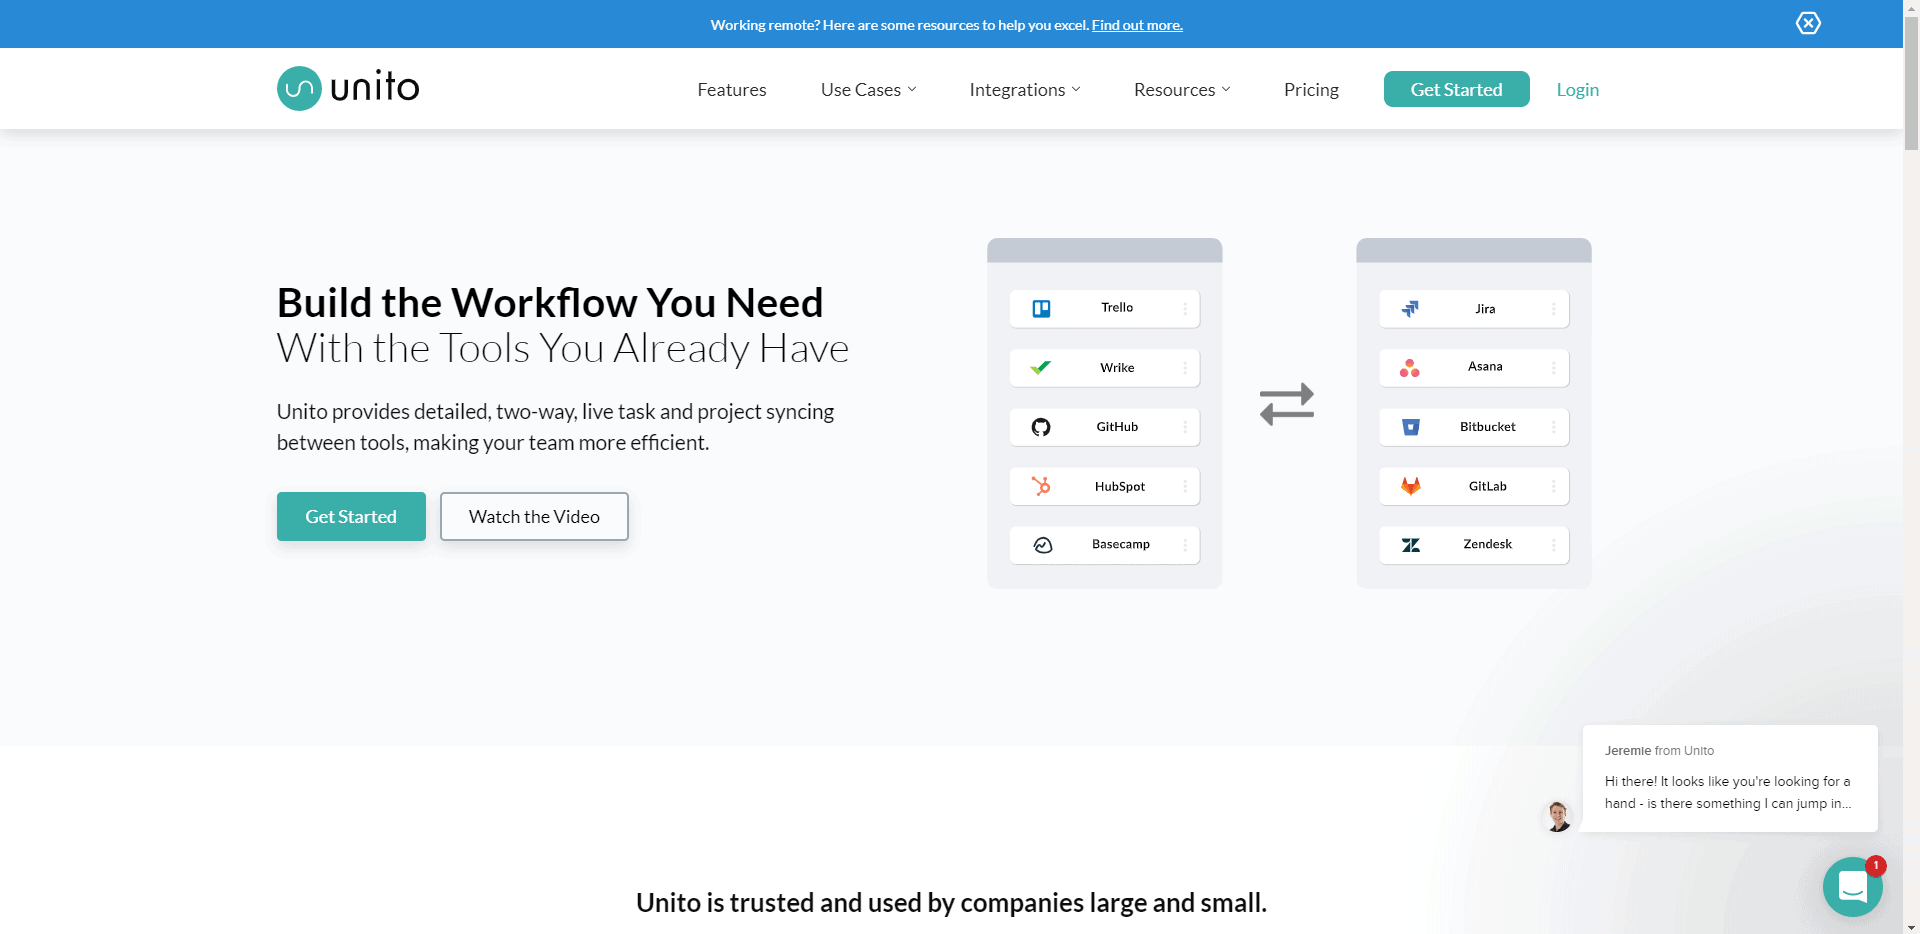Expand the Use Cases dropdown menu

868,90
